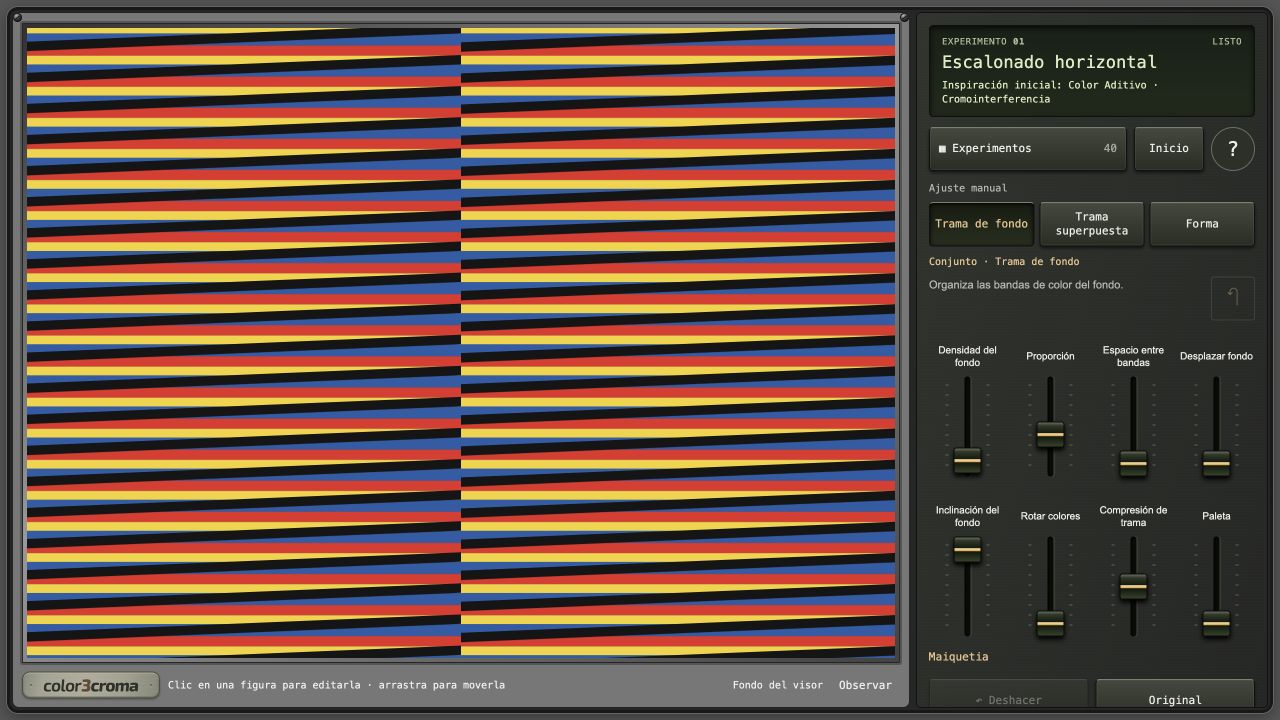
Task: Click the Compresión de trama slider knob
Action: (1133, 586)
